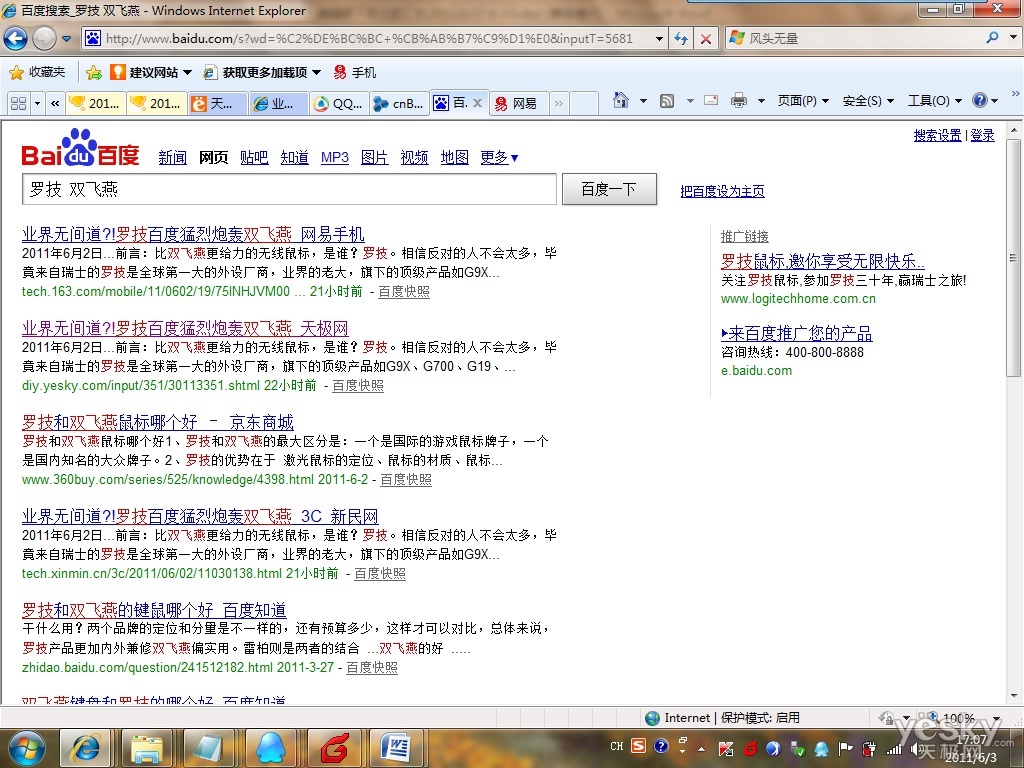1024x768 pixels.
Task: Open the 手机 favorites bar link
Action: tap(355, 72)
